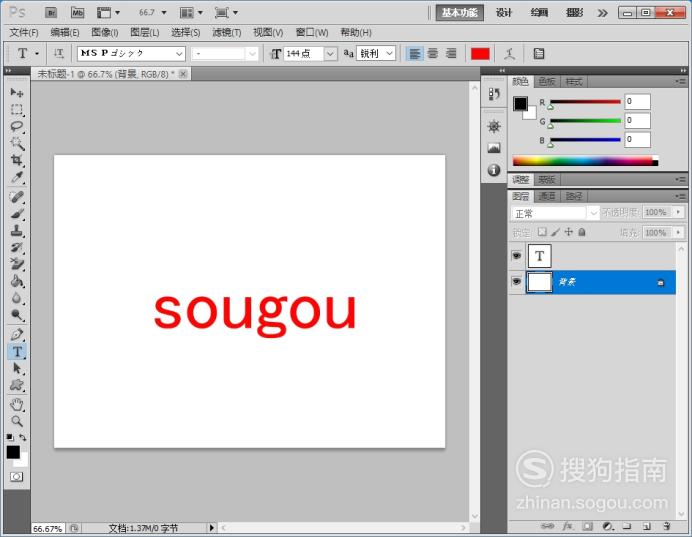The height and width of the screenshot is (537, 692).
Task: Click the G value input field
Action: tap(637, 120)
